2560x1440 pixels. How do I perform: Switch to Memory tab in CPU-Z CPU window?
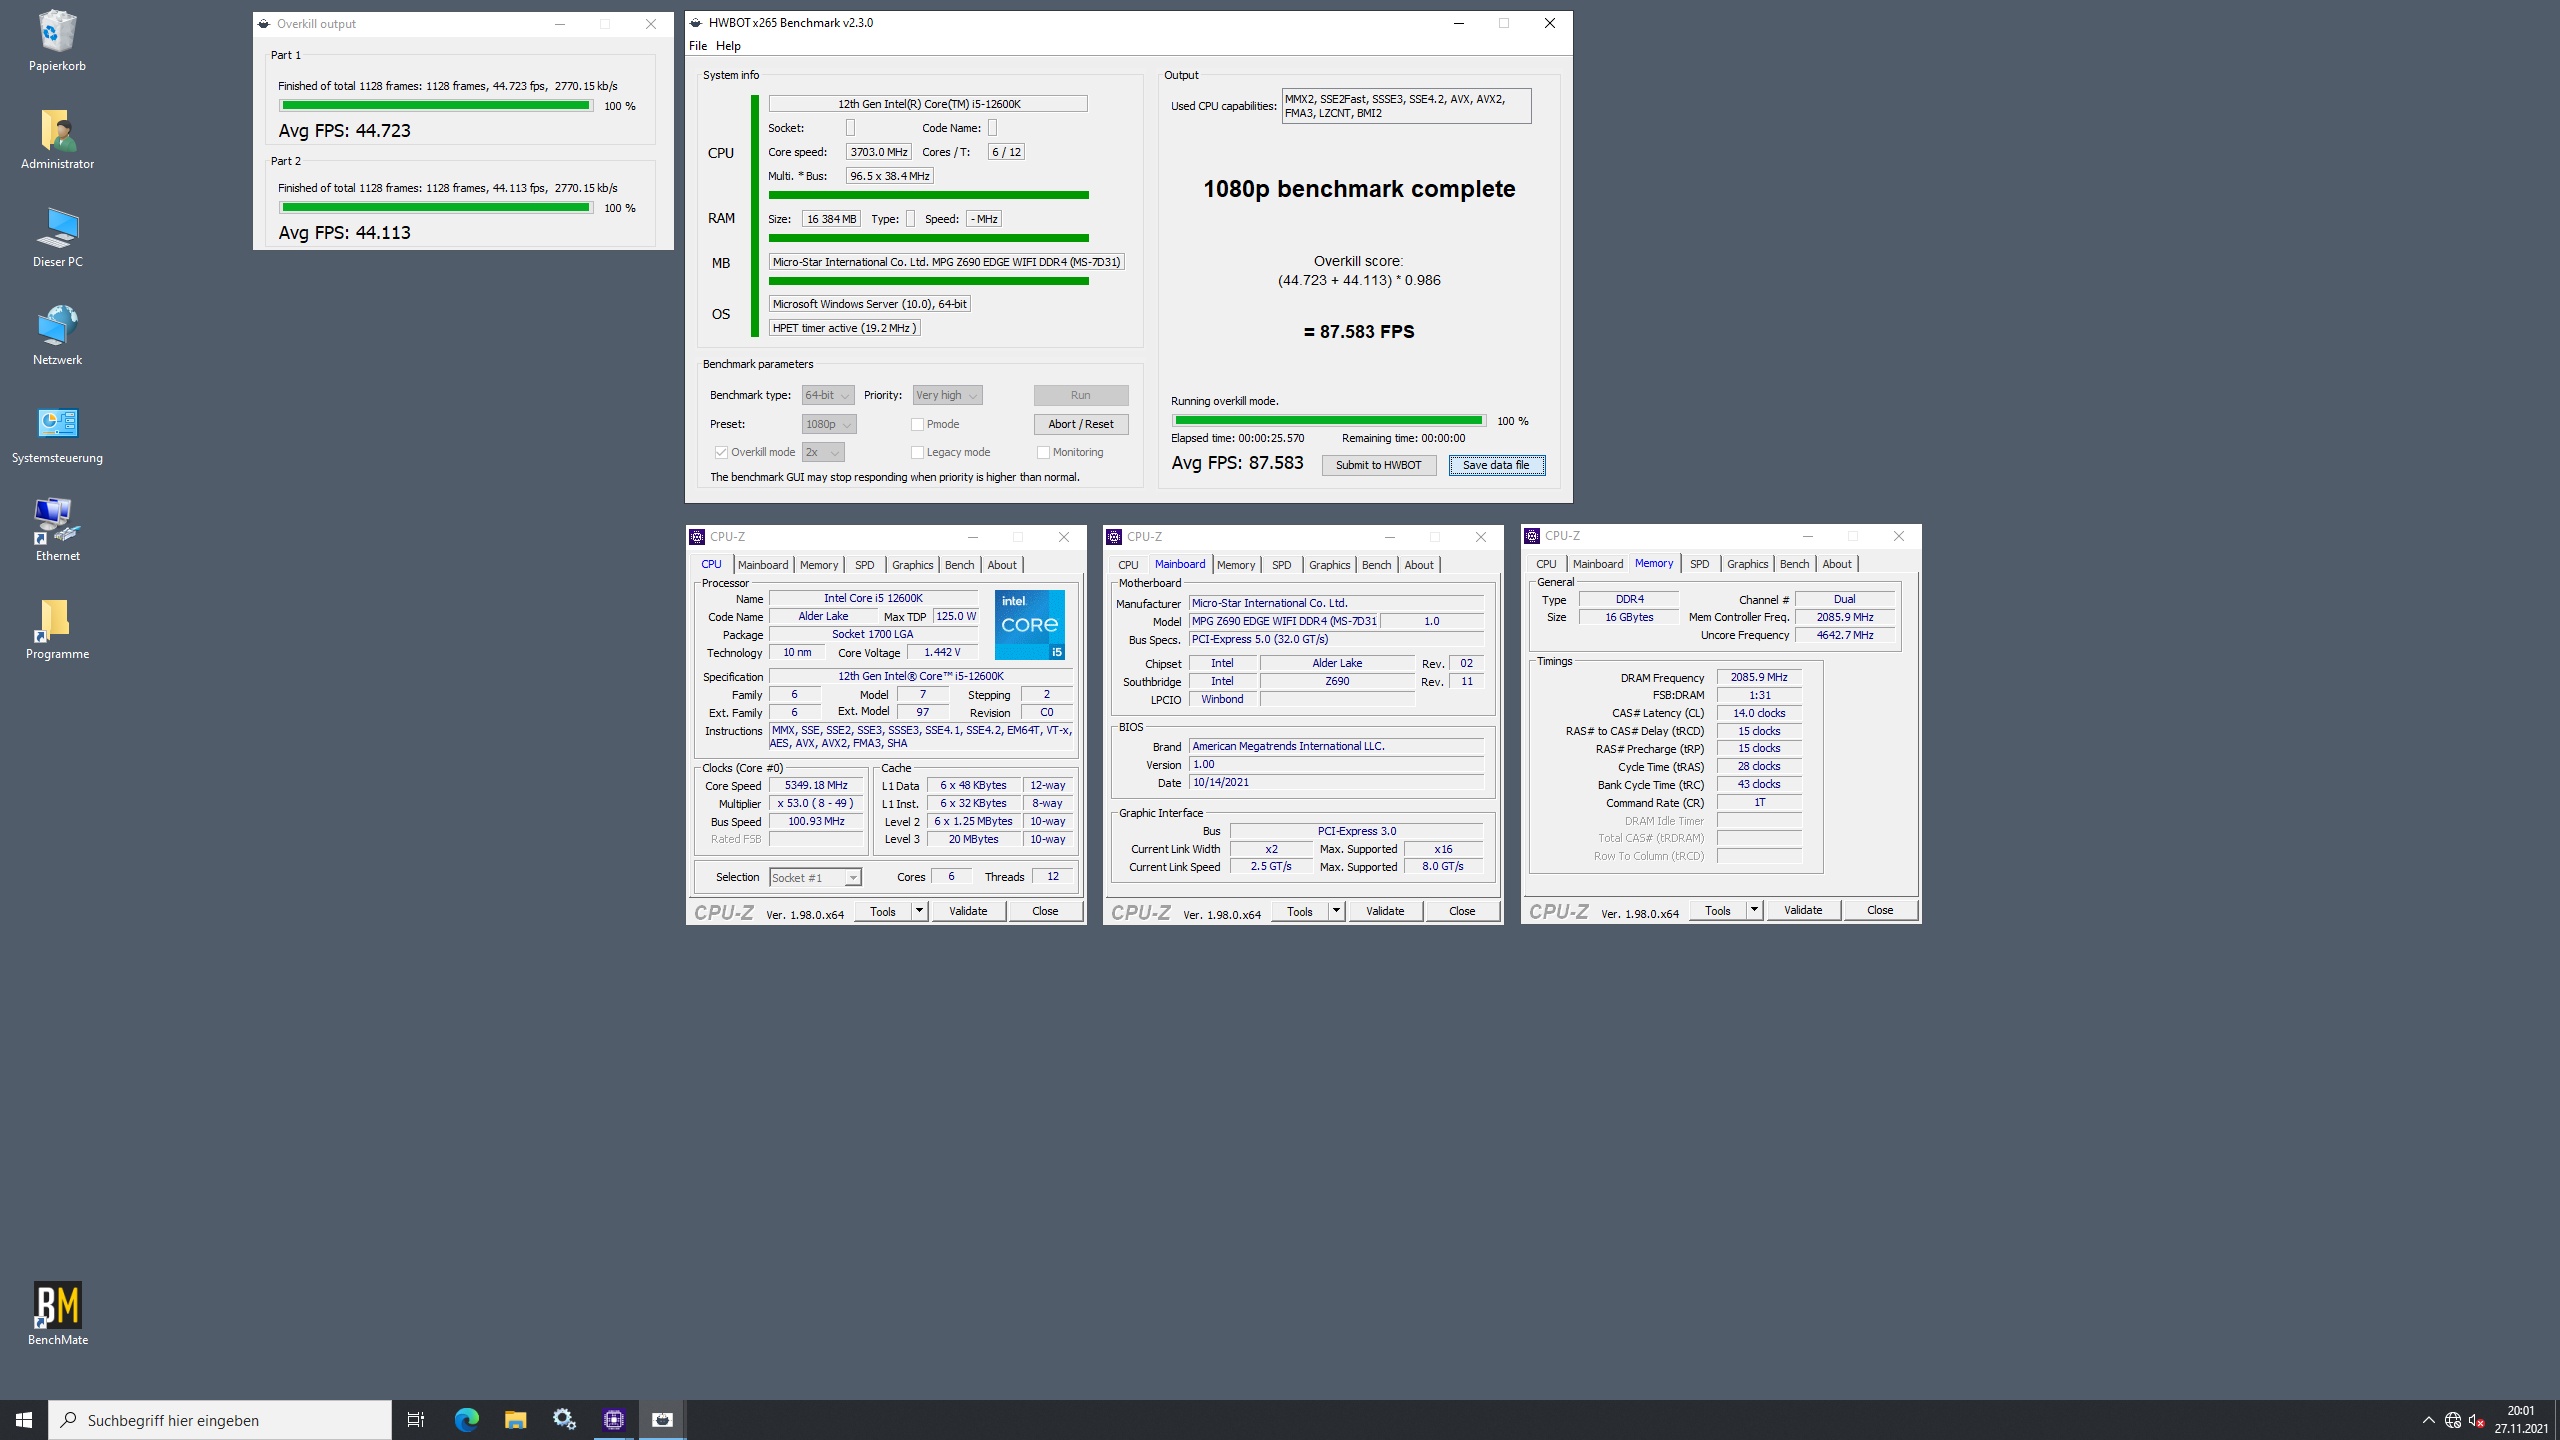pyautogui.click(x=819, y=565)
